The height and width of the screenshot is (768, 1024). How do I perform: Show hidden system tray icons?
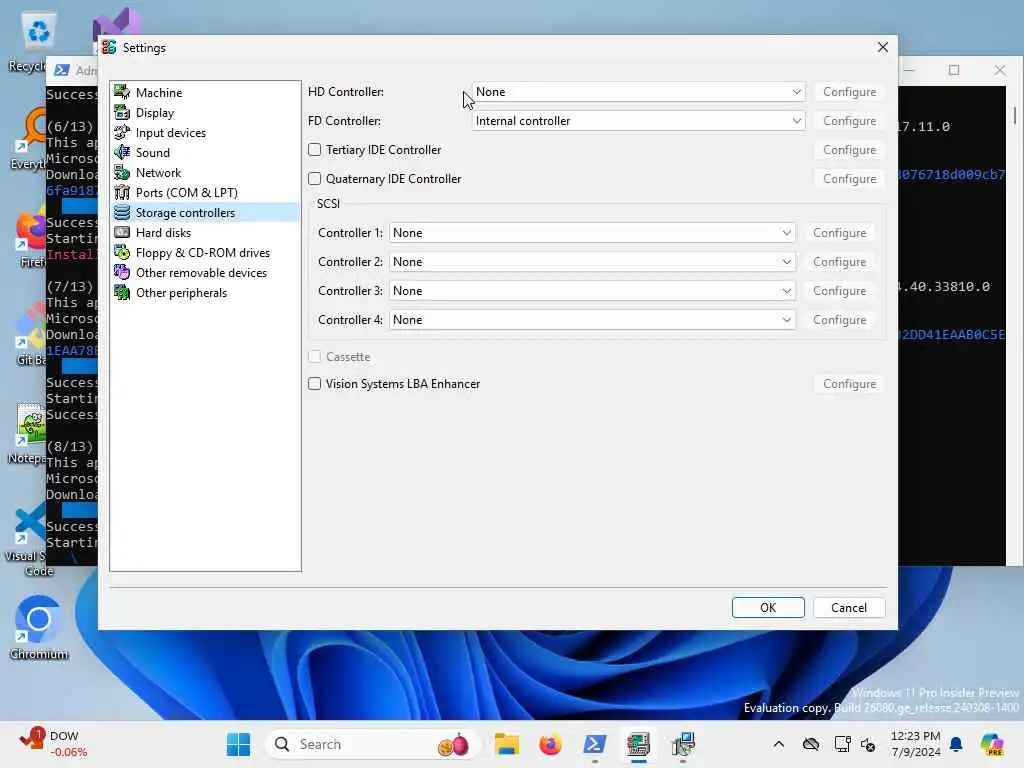[x=778, y=744]
